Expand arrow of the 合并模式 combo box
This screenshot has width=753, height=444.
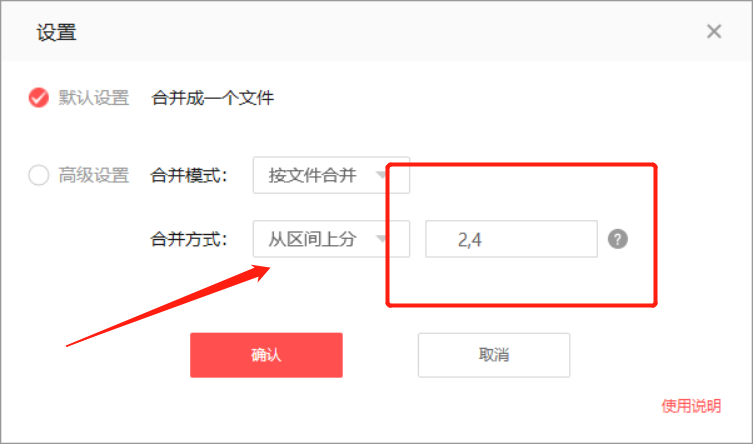pos(382,175)
